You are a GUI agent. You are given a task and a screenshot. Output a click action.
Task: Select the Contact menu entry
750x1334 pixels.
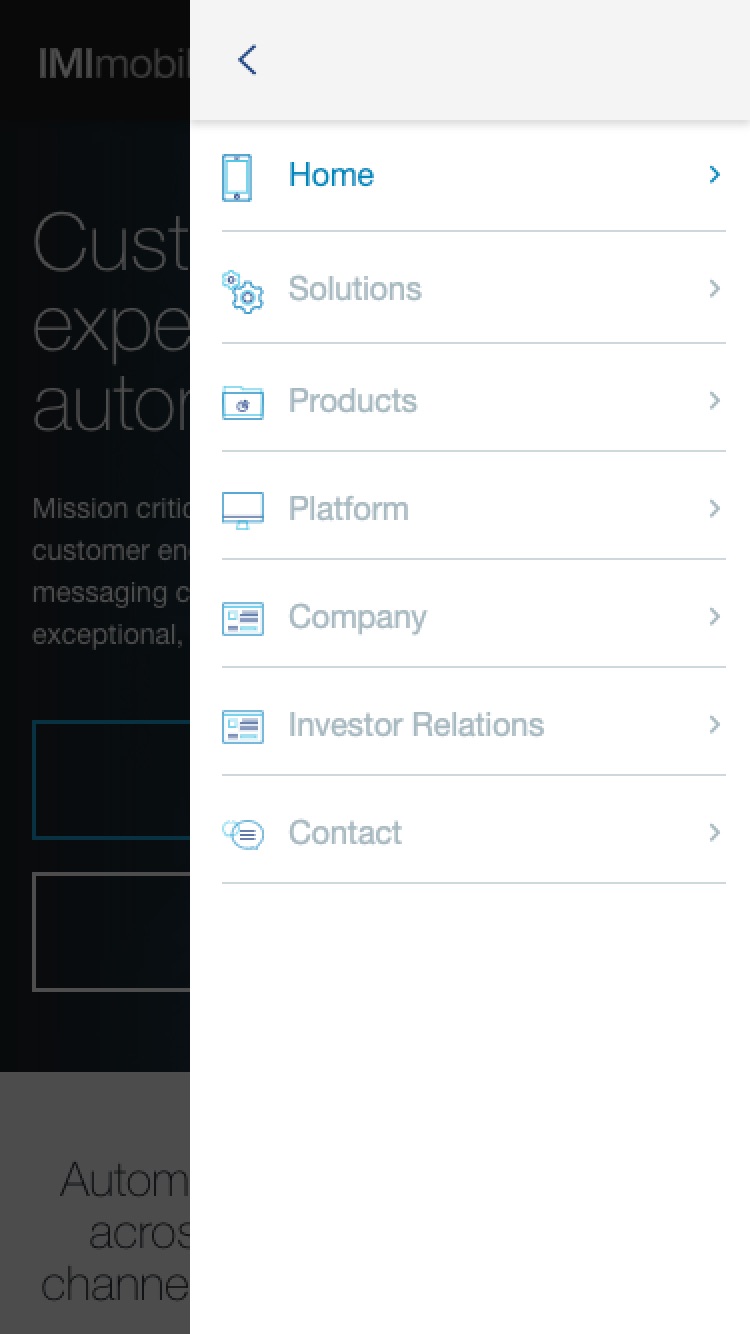pos(345,832)
